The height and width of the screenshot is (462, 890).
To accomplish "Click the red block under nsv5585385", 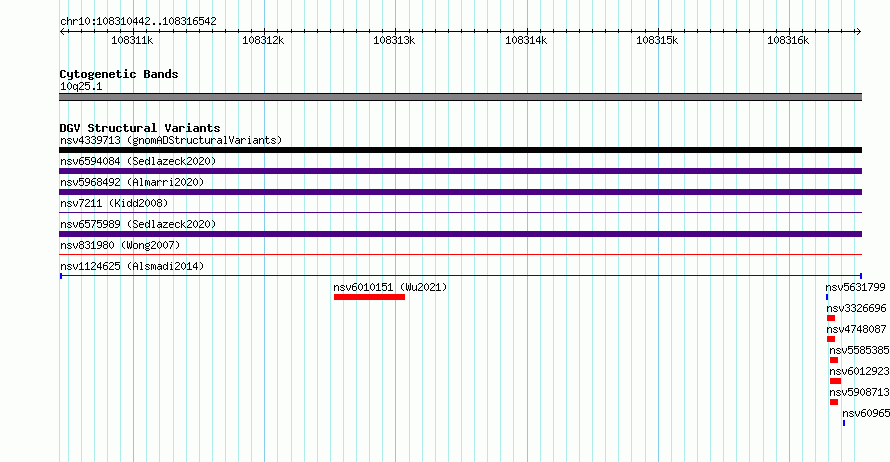I will coord(834,360).
